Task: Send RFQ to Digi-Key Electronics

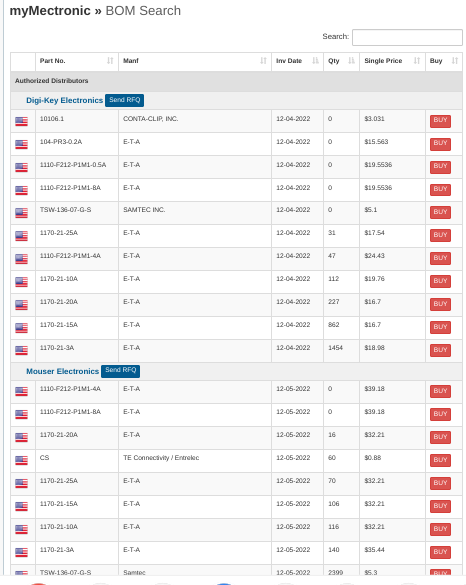Action: (x=124, y=100)
